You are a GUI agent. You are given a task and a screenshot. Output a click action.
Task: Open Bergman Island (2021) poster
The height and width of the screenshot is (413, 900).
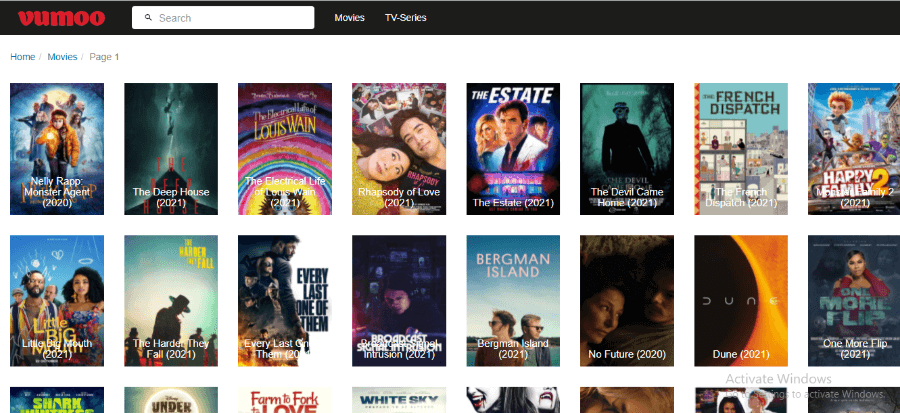point(513,301)
